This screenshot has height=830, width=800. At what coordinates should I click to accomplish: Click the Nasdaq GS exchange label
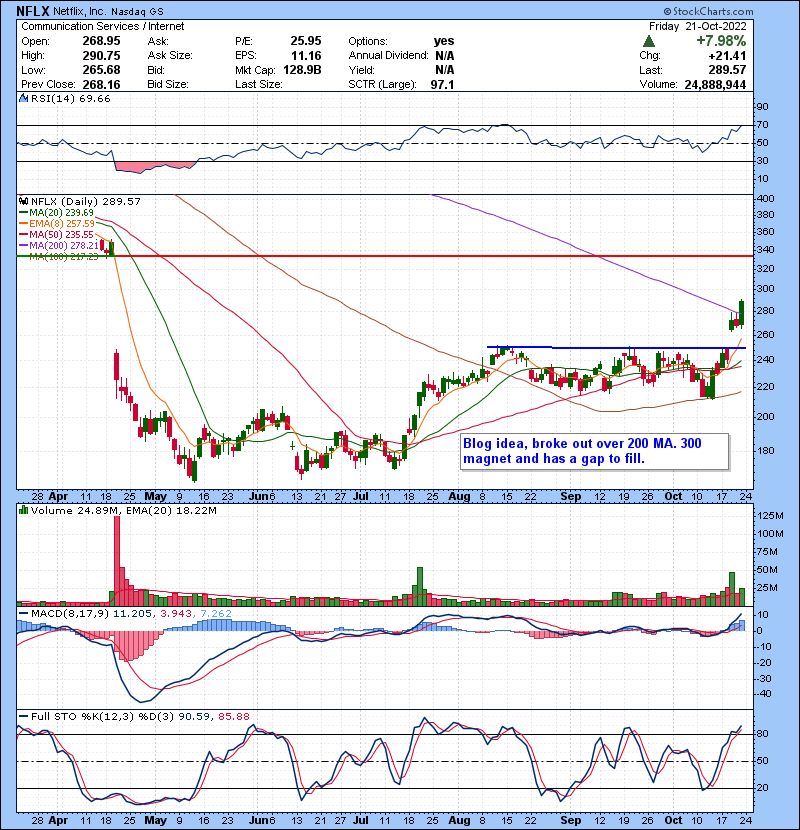tap(137, 11)
